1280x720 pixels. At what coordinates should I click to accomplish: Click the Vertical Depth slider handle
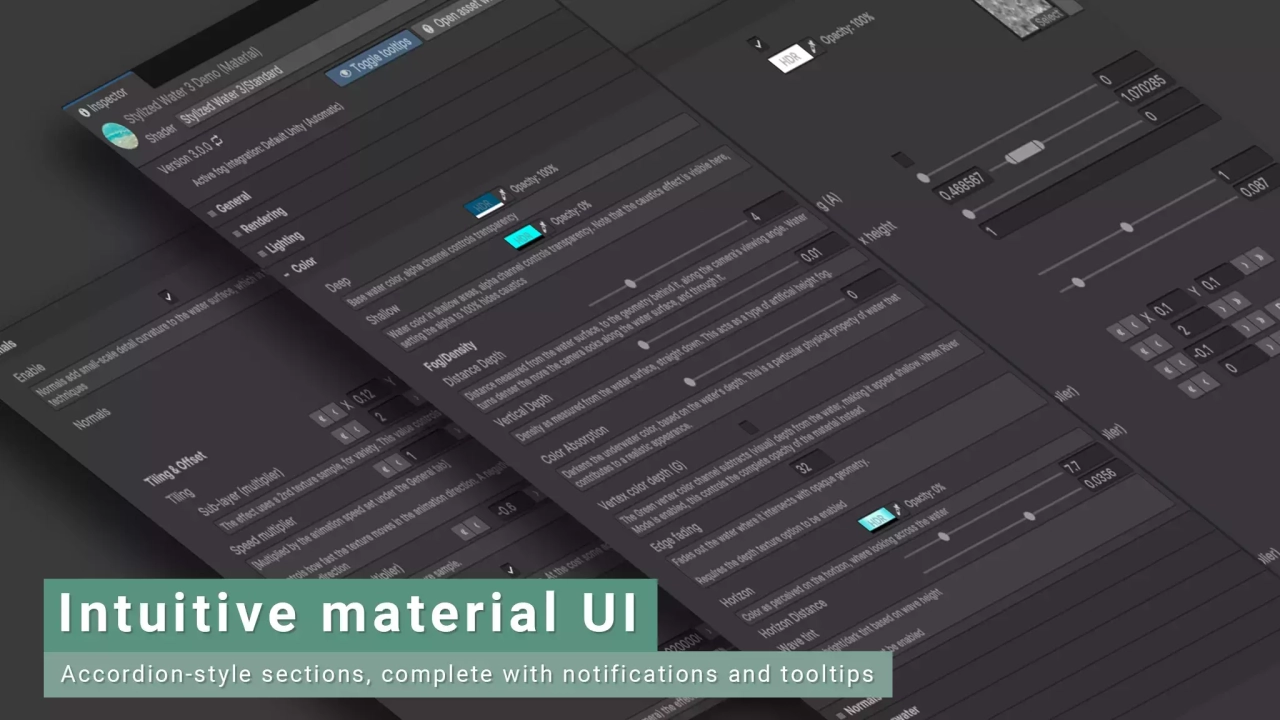(x=643, y=346)
